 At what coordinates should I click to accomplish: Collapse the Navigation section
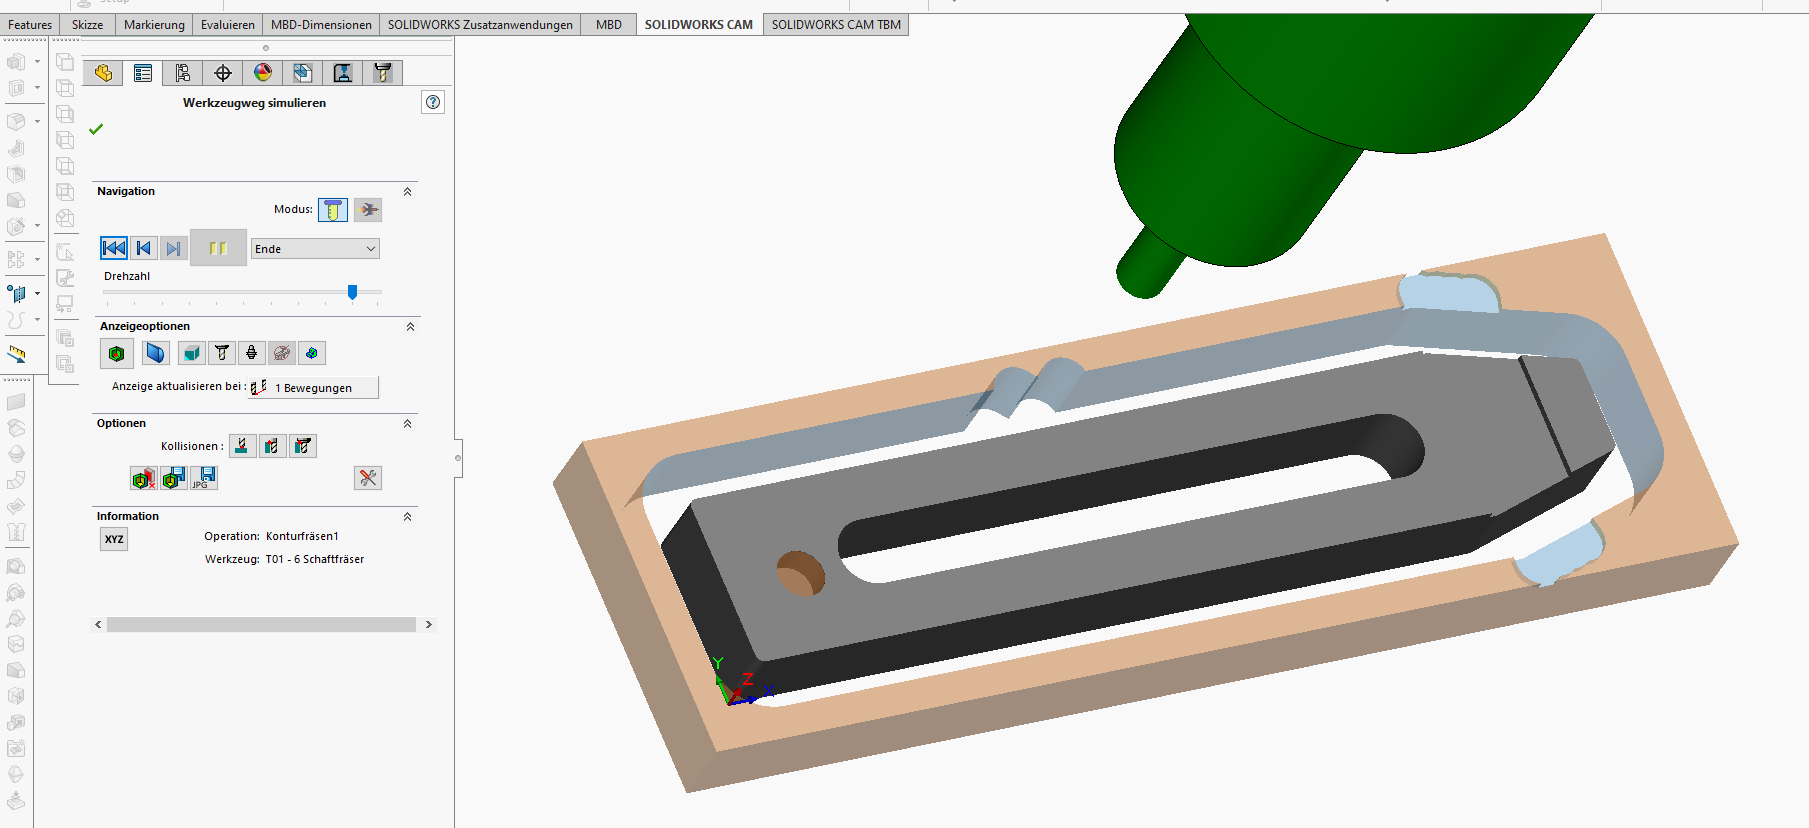(x=407, y=192)
